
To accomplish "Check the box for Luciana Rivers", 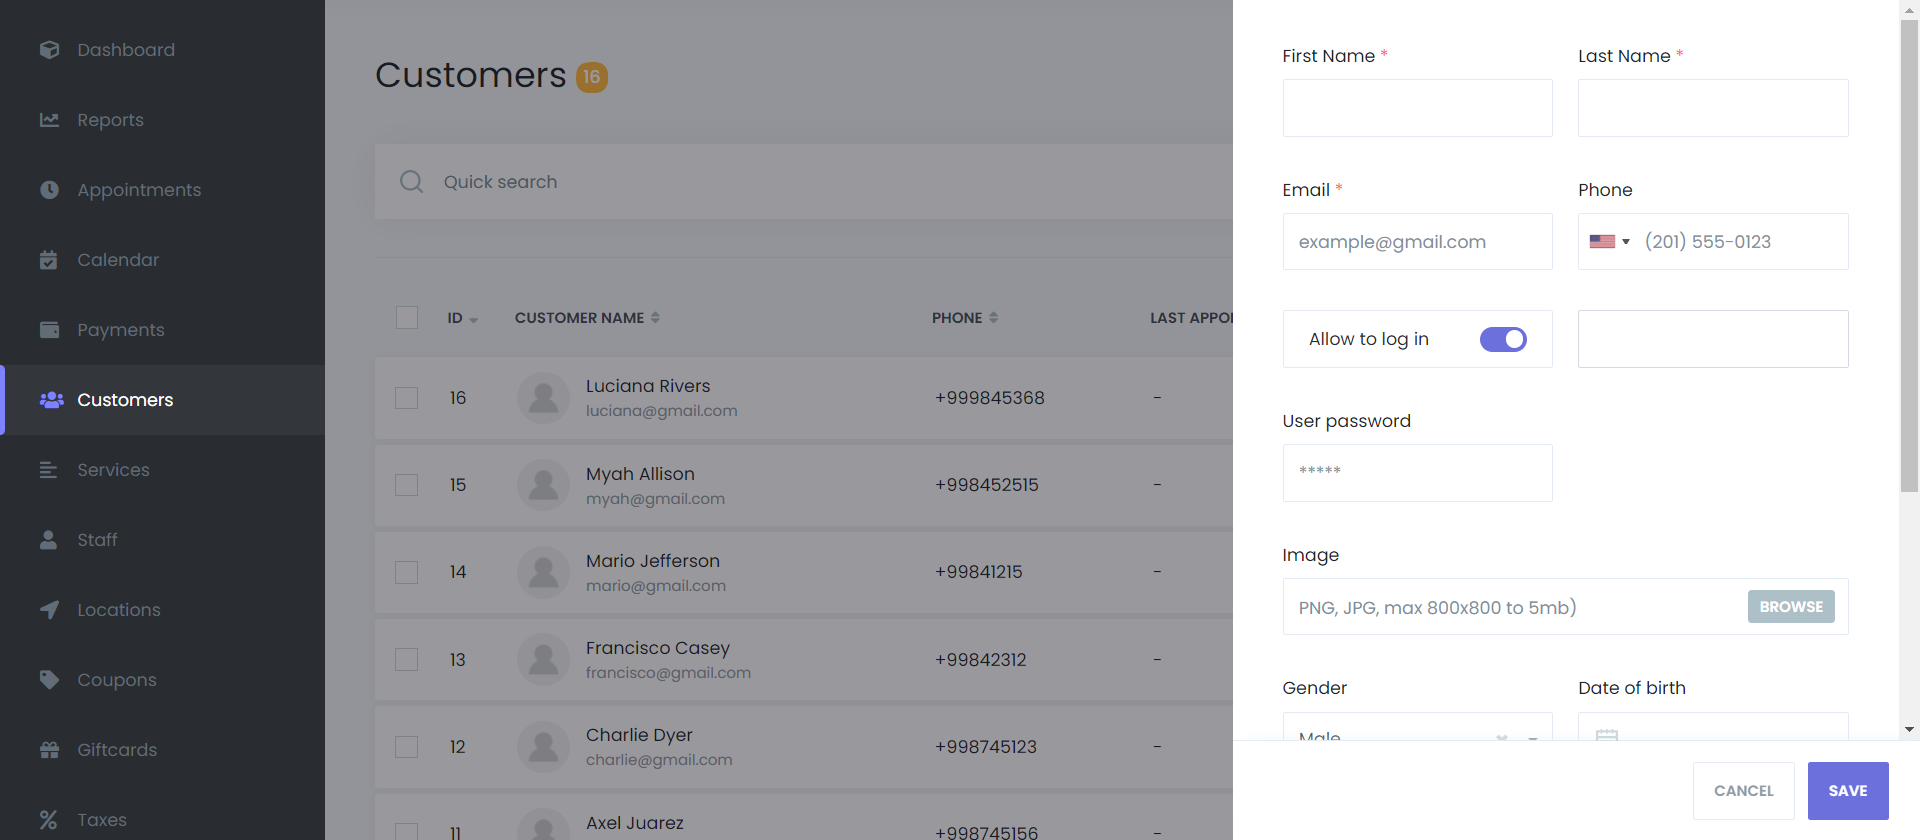I will (407, 398).
